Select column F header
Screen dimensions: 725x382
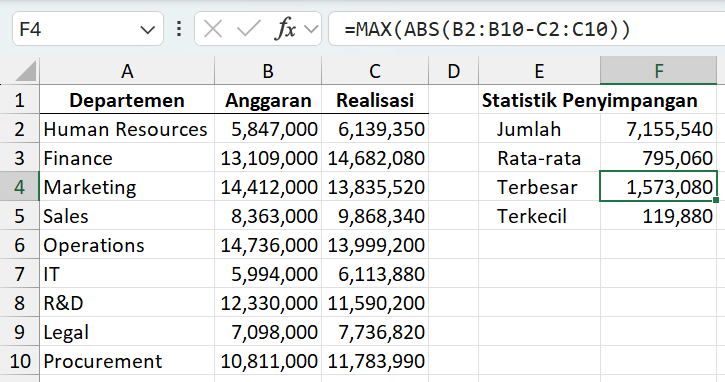coord(658,71)
